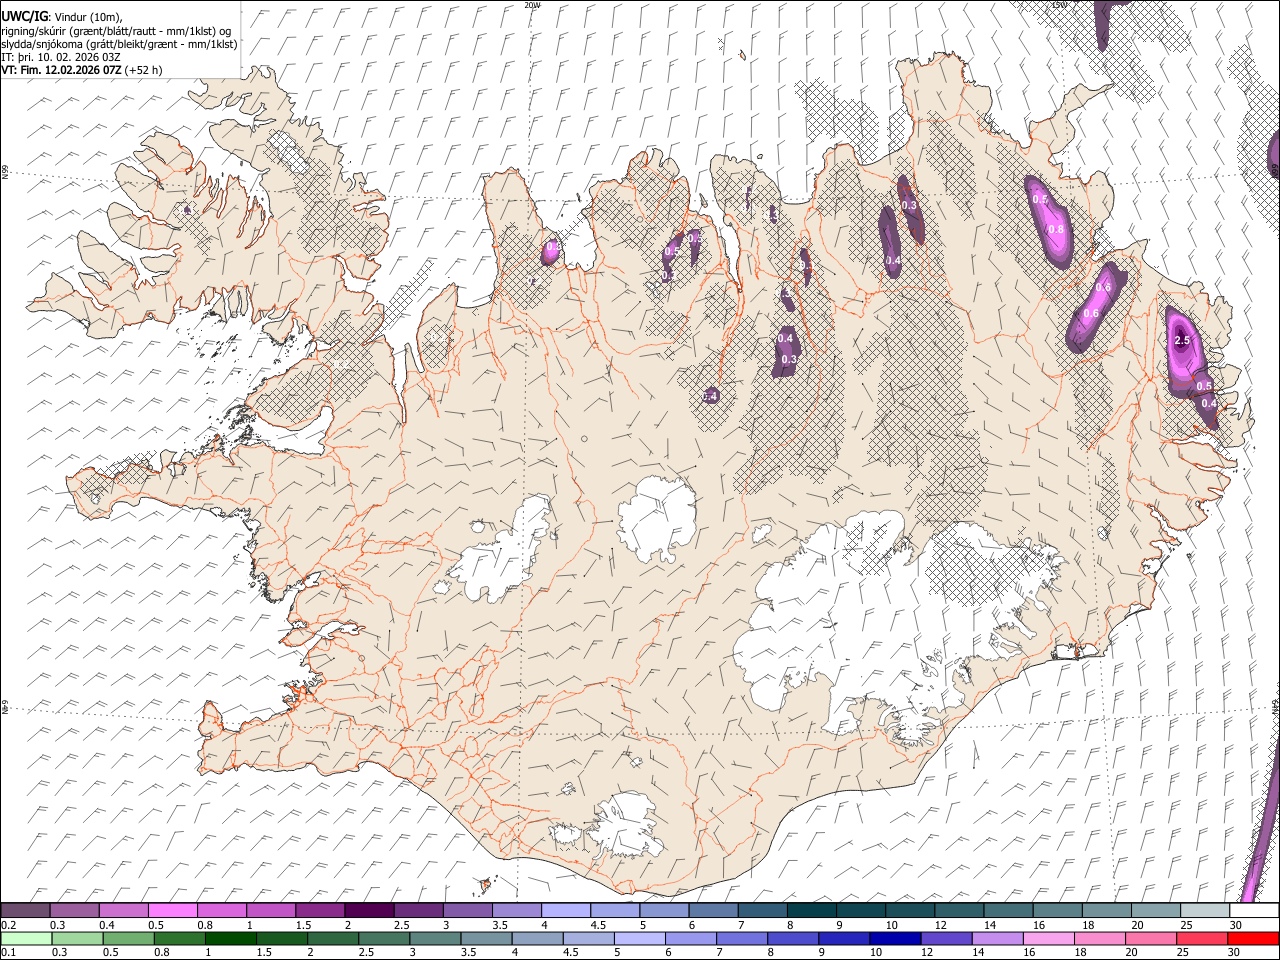The image size is (1280, 960).
Task: Pick the purple snow-scale swatch labeled 0.2
Action: pos(25,910)
